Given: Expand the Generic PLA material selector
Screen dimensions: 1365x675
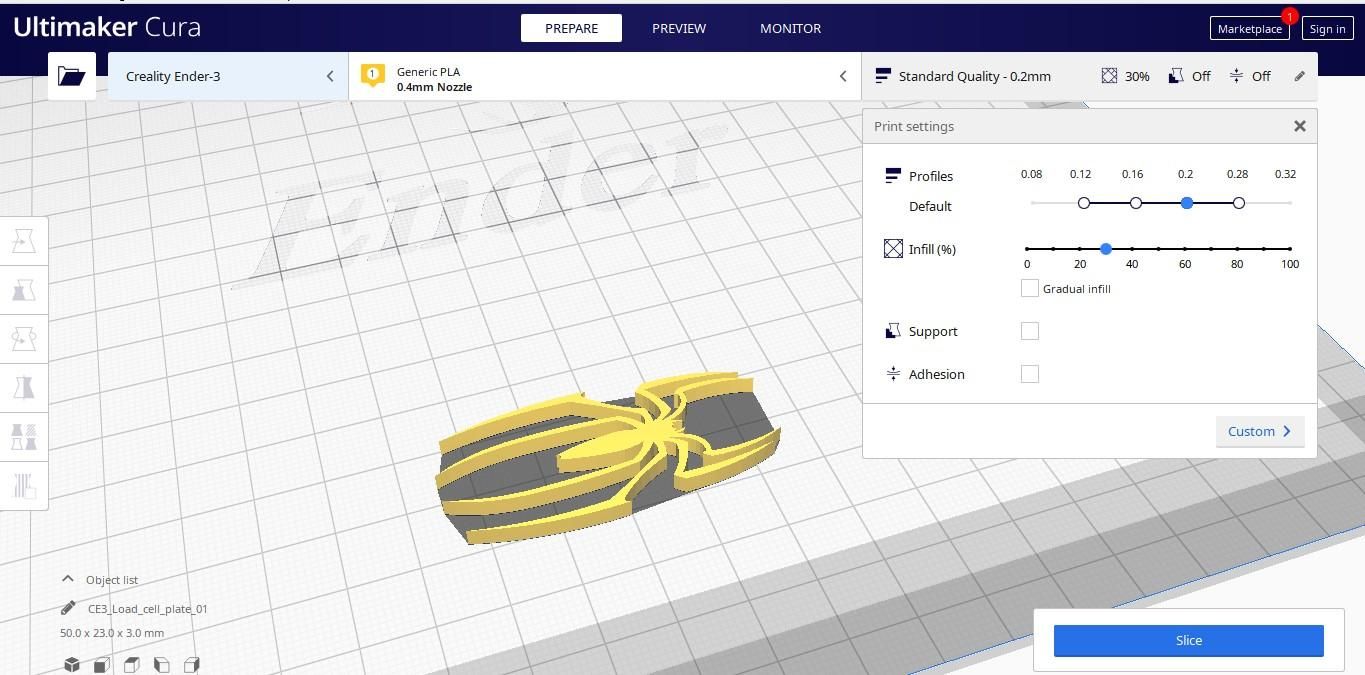Looking at the screenshot, I should point(604,76).
